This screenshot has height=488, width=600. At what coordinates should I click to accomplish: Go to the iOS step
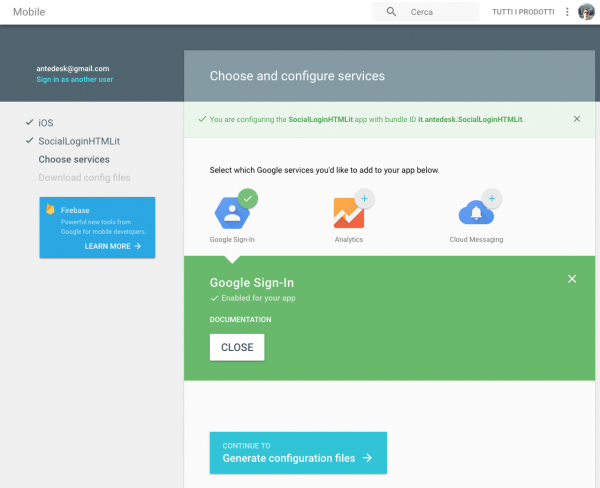[x=46, y=123]
